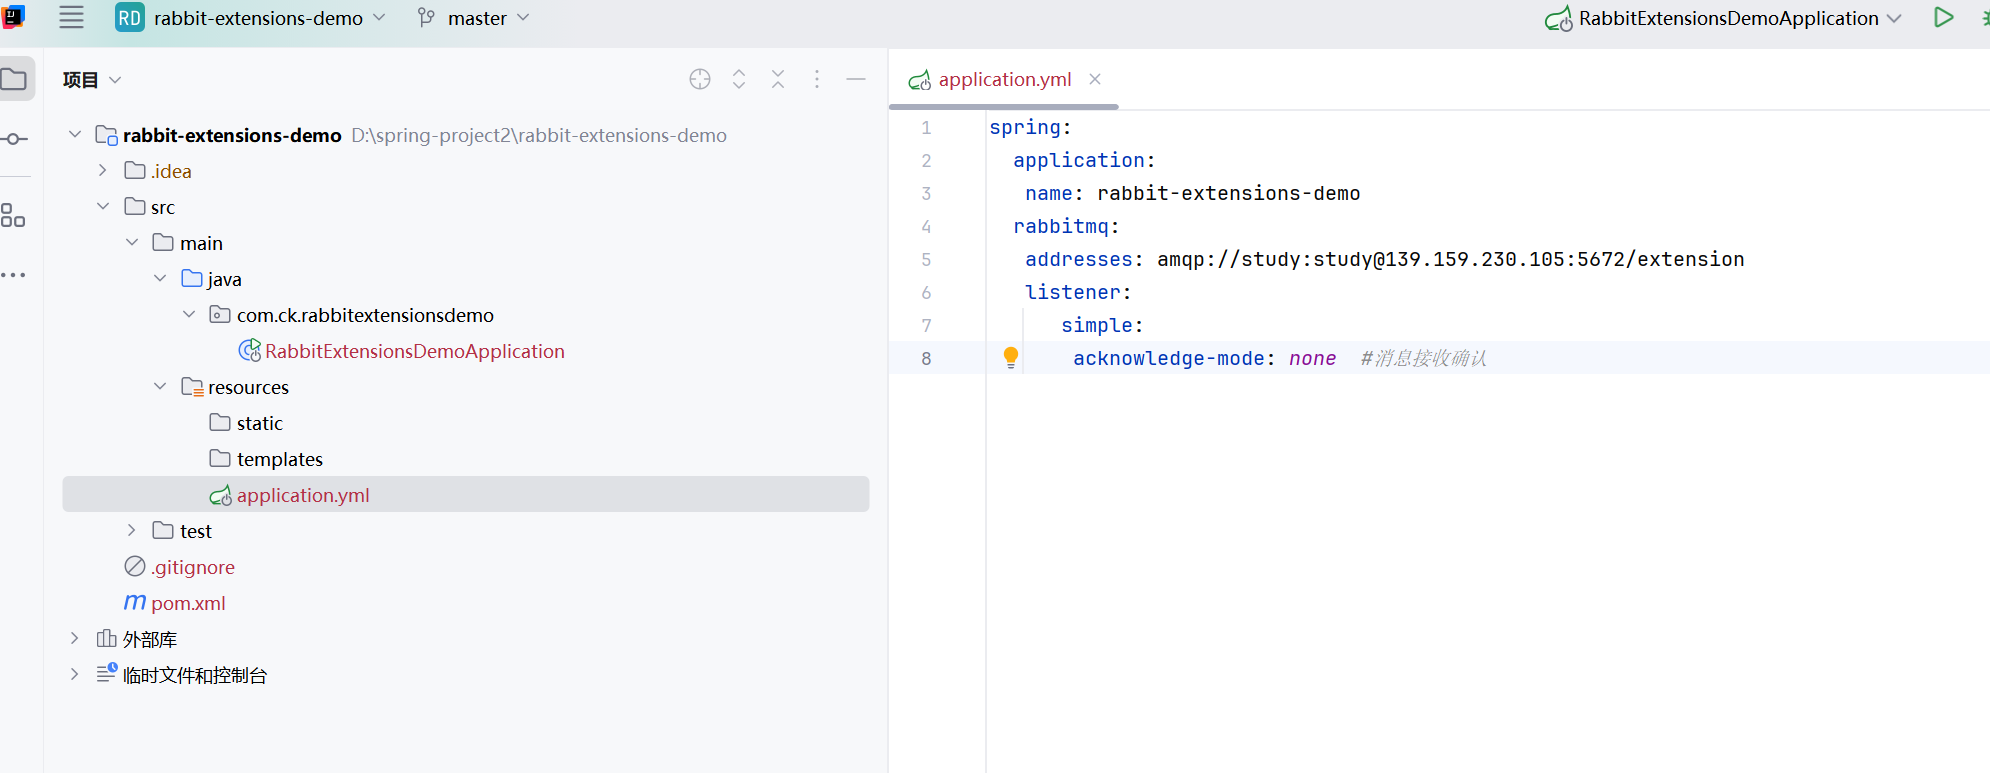Click line number 5 in the gutter
This screenshot has height=773, width=1990.
tap(926, 260)
